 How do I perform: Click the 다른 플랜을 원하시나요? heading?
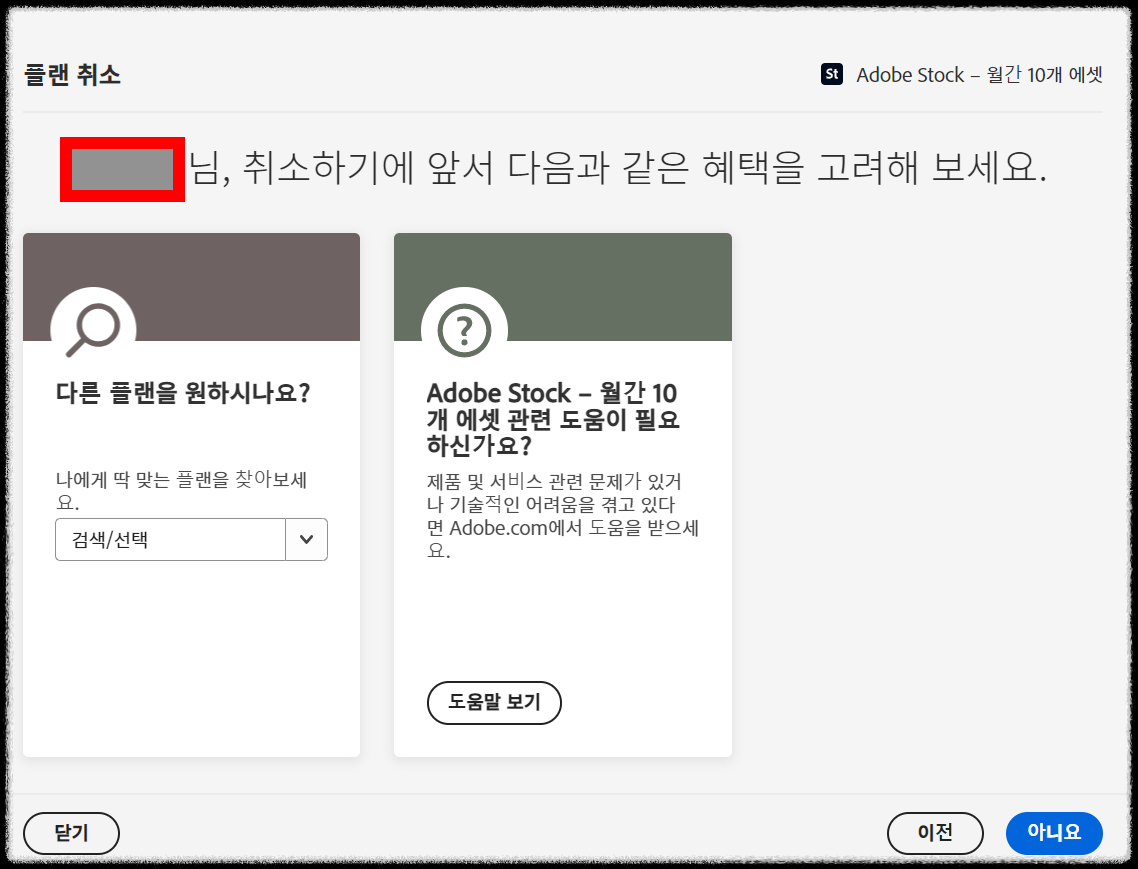(x=183, y=393)
